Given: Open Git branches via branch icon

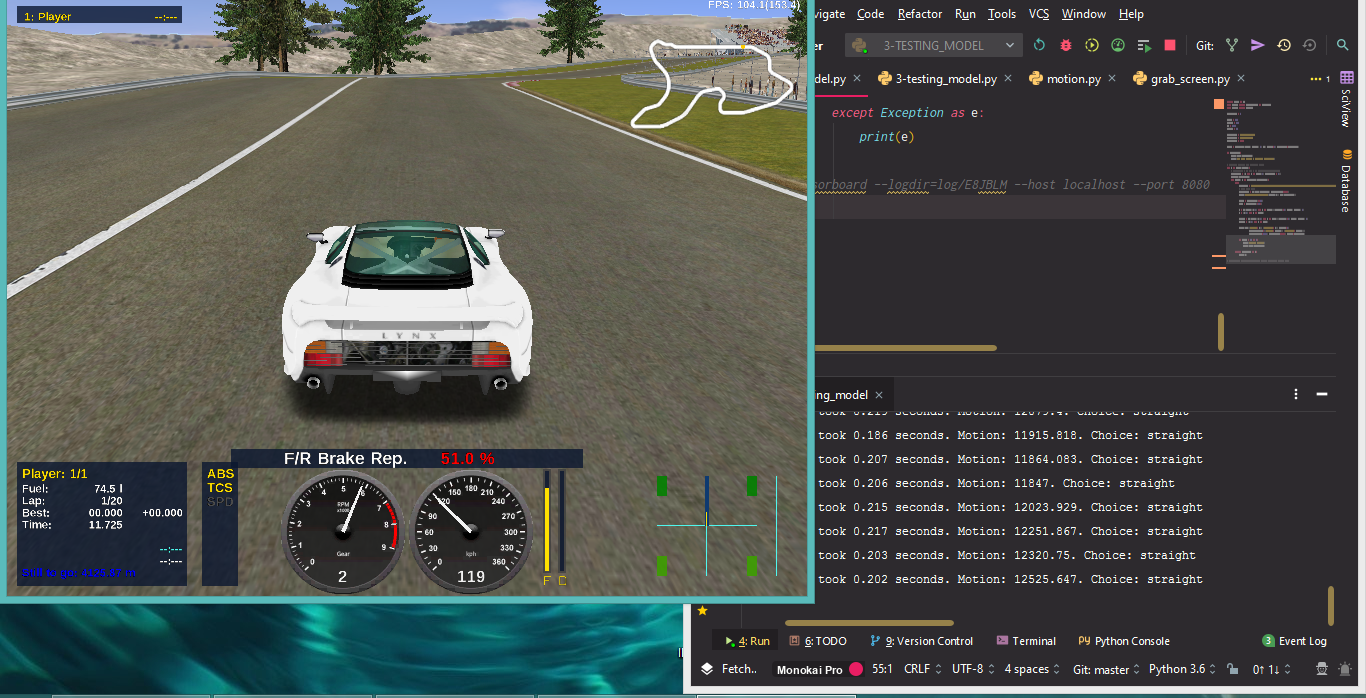Looking at the screenshot, I should (1232, 45).
